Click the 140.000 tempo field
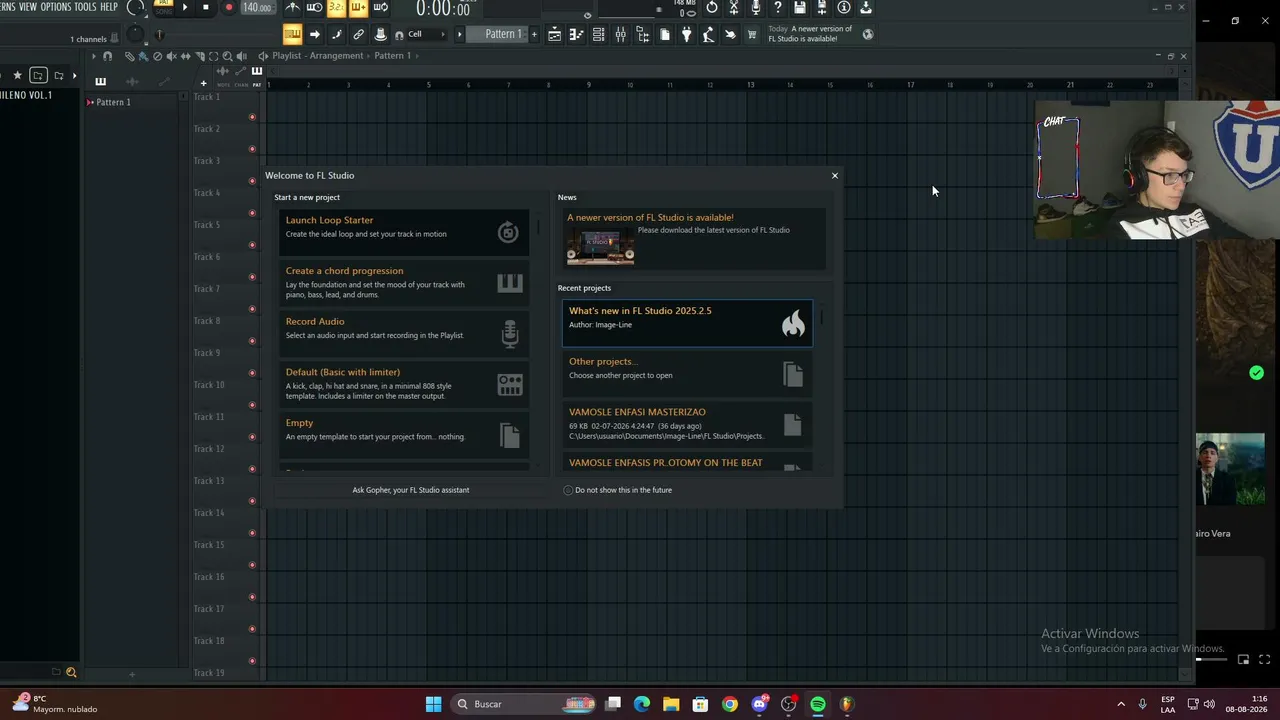1280x720 pixels. click(x=257, y=7)
